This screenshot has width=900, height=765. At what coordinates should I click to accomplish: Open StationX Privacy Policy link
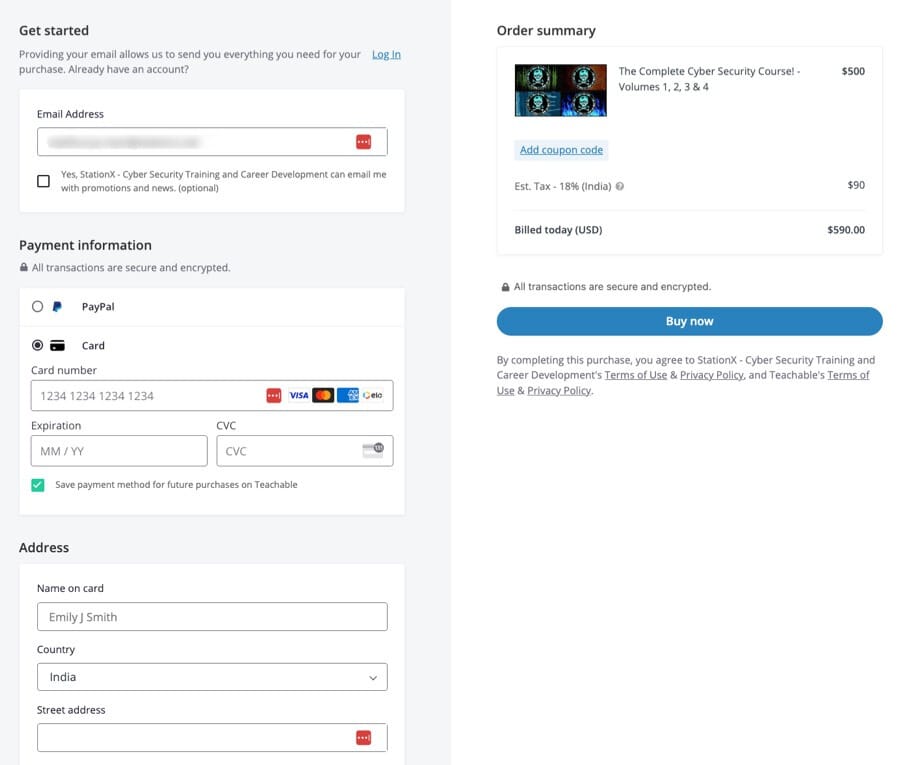point(712,375)
